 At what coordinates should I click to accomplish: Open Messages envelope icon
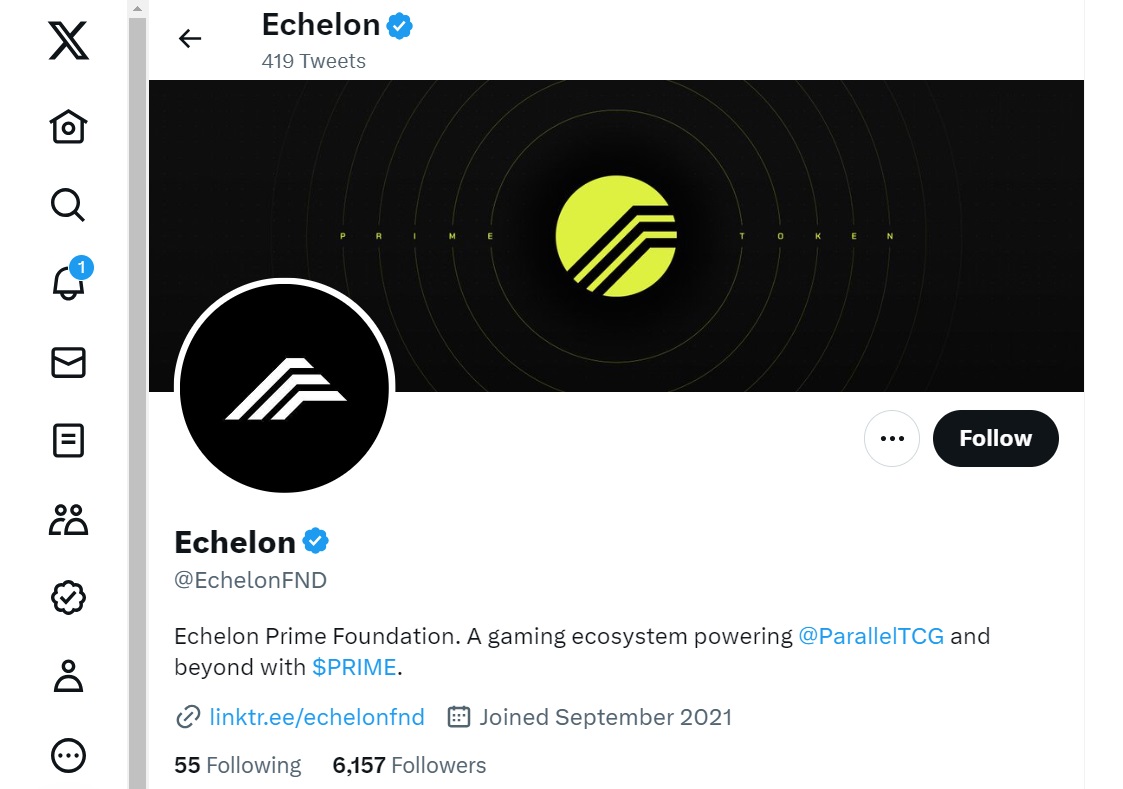pyautogui.click(x=69, y=362)
